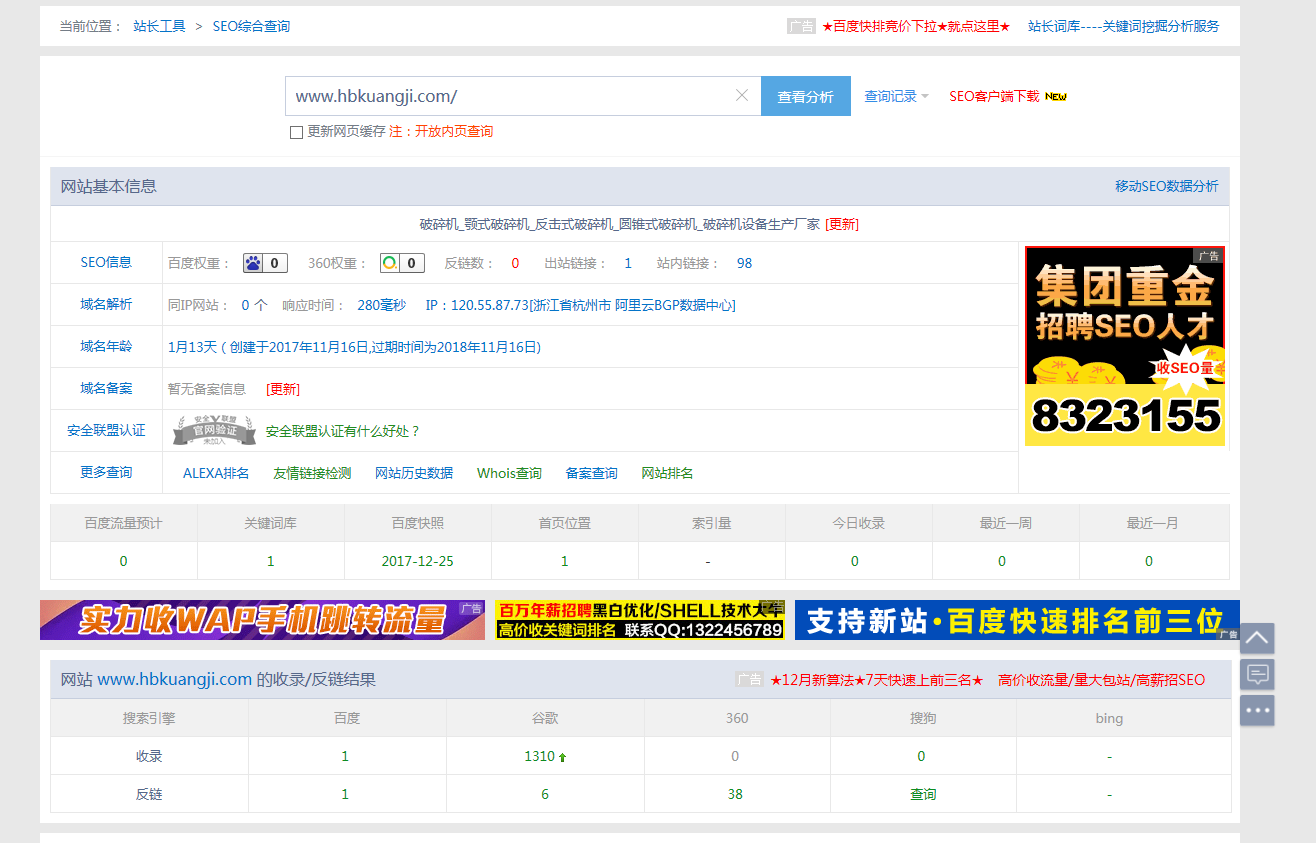The height and width of the screenshot is (843, 1316).
Task: Open 移动SEO数据分析 link
Action: click(1167, 186)
